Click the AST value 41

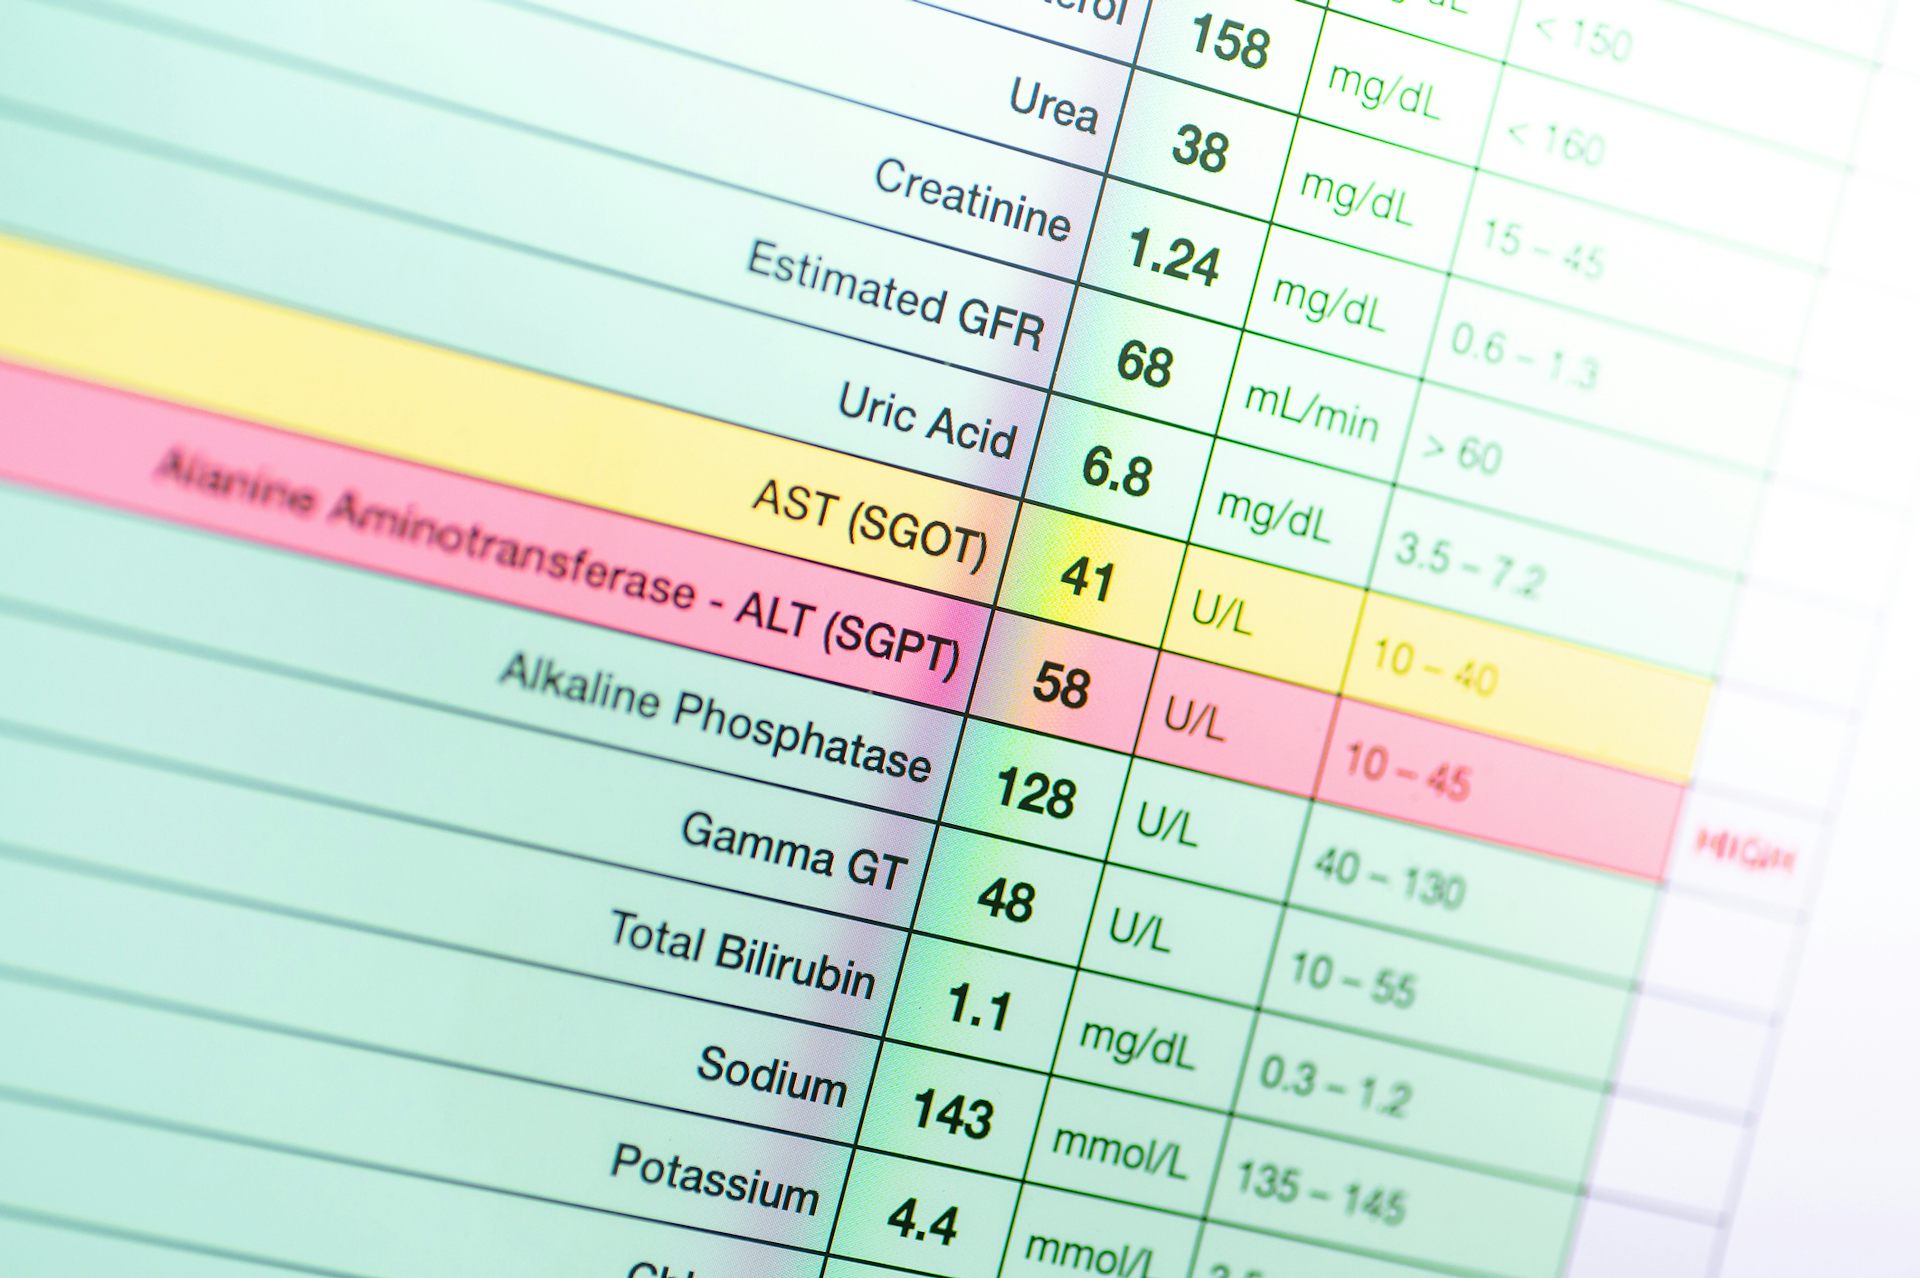click(x=1087, y=578)
